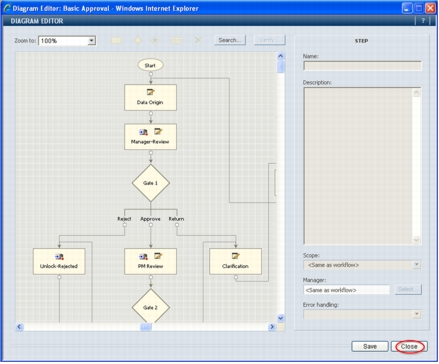Click the Name input field
Viewport: 439px width, 364px height.
click(x=362, y=66)
